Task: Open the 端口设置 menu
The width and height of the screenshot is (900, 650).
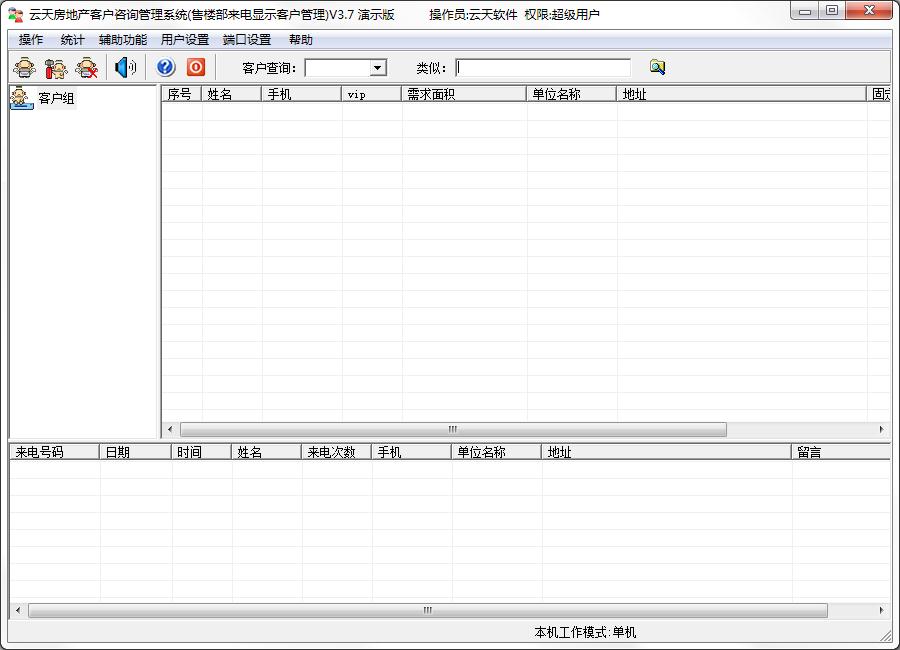Action: tap(247, 40)
